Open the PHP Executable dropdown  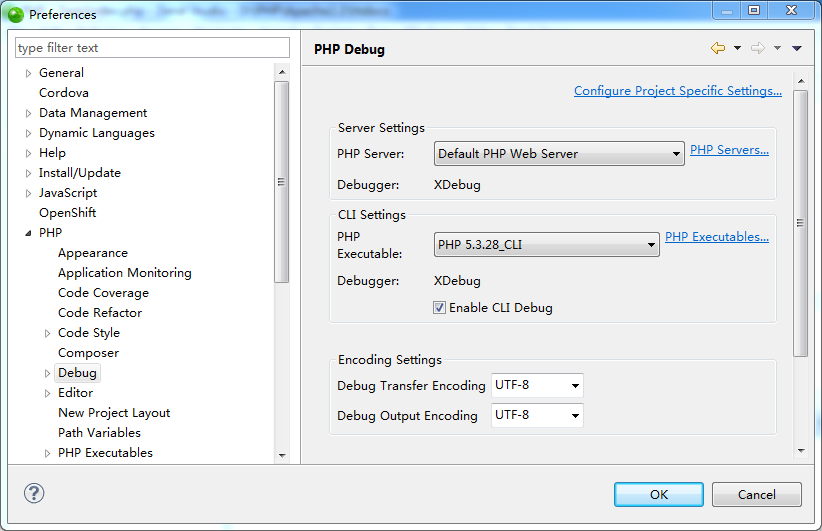[x=546, y=245]
